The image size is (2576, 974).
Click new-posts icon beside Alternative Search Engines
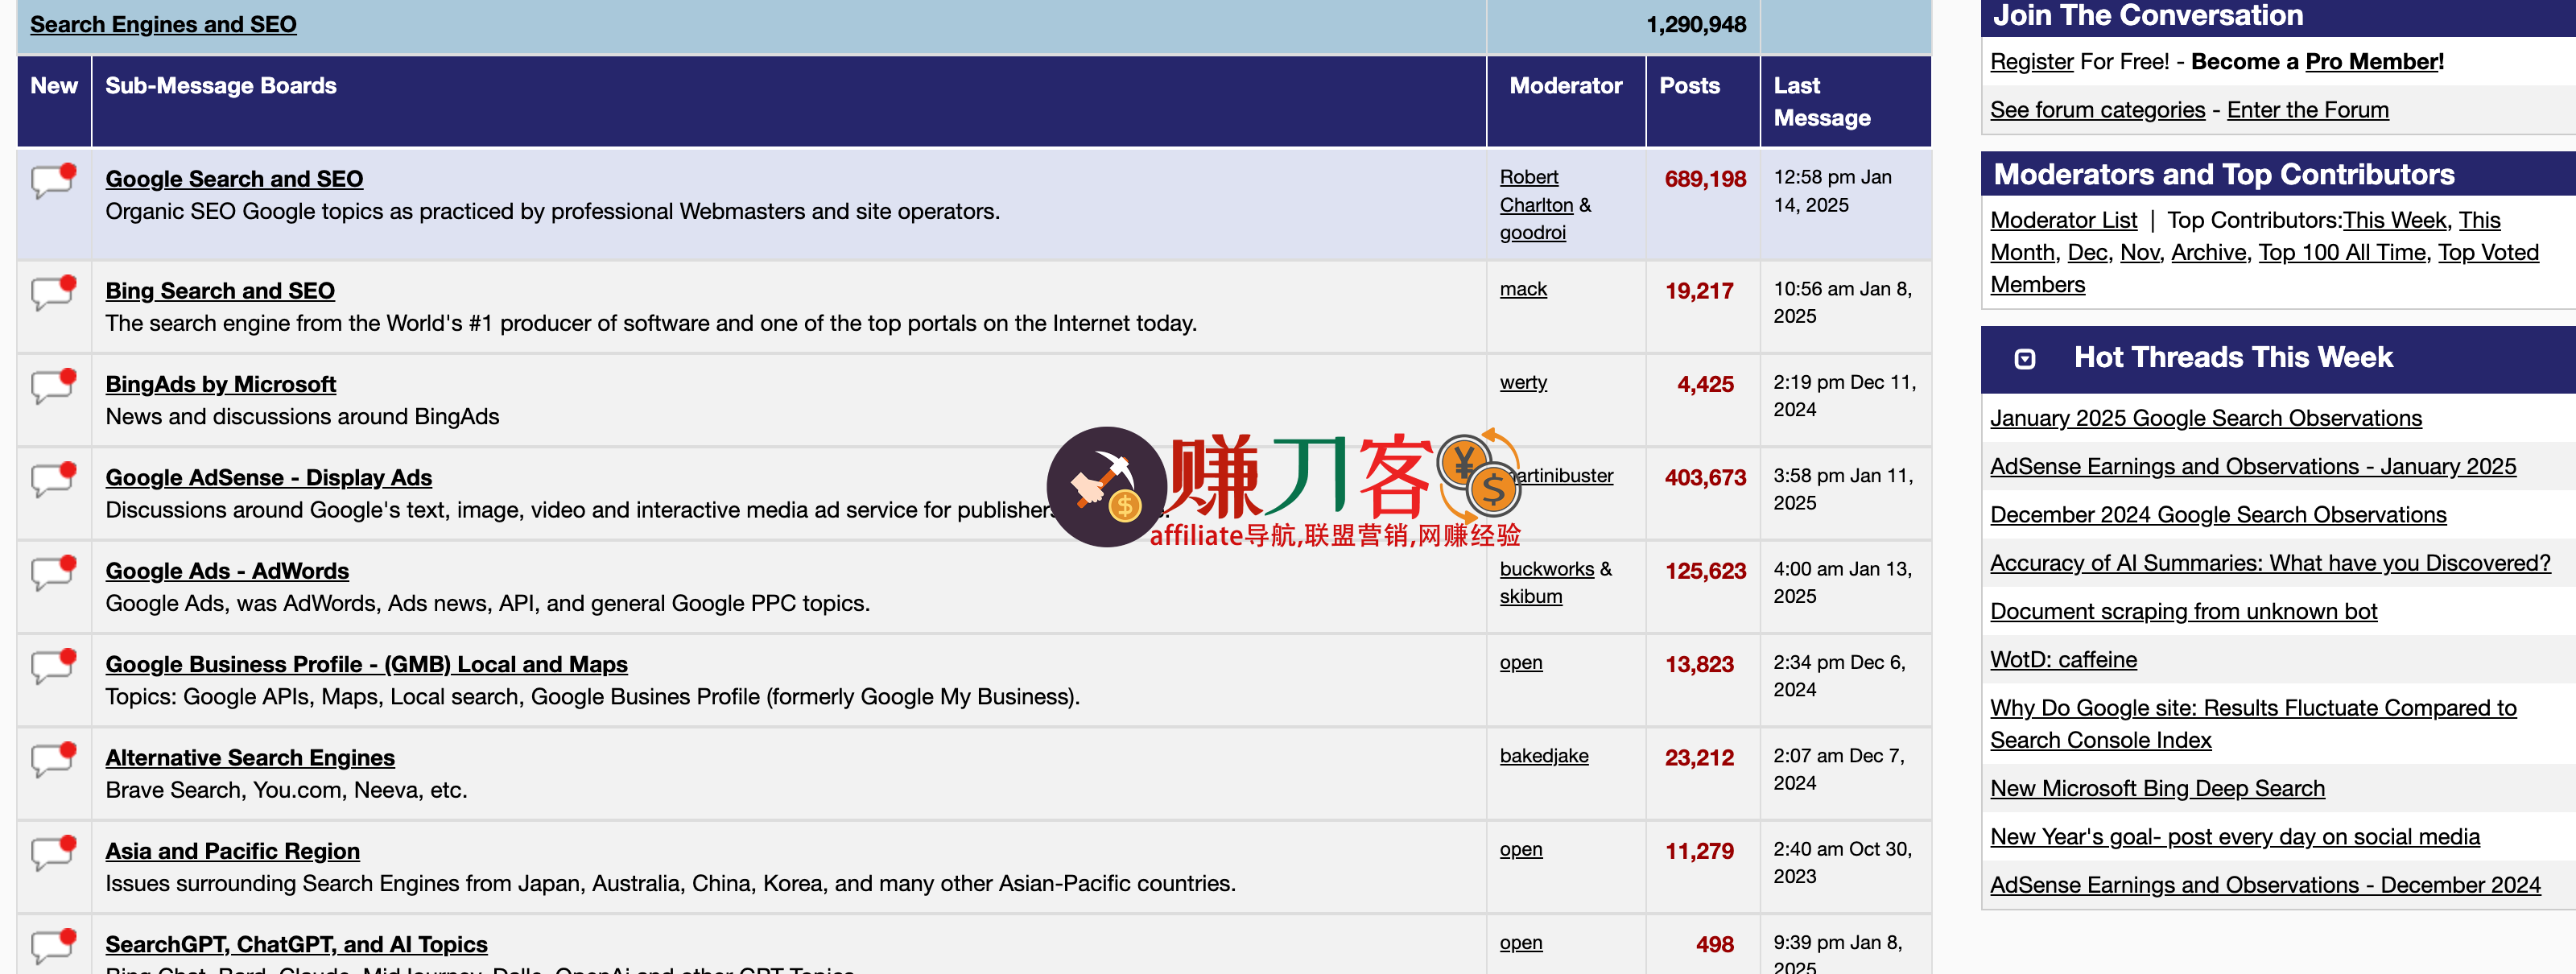point(54,759)
